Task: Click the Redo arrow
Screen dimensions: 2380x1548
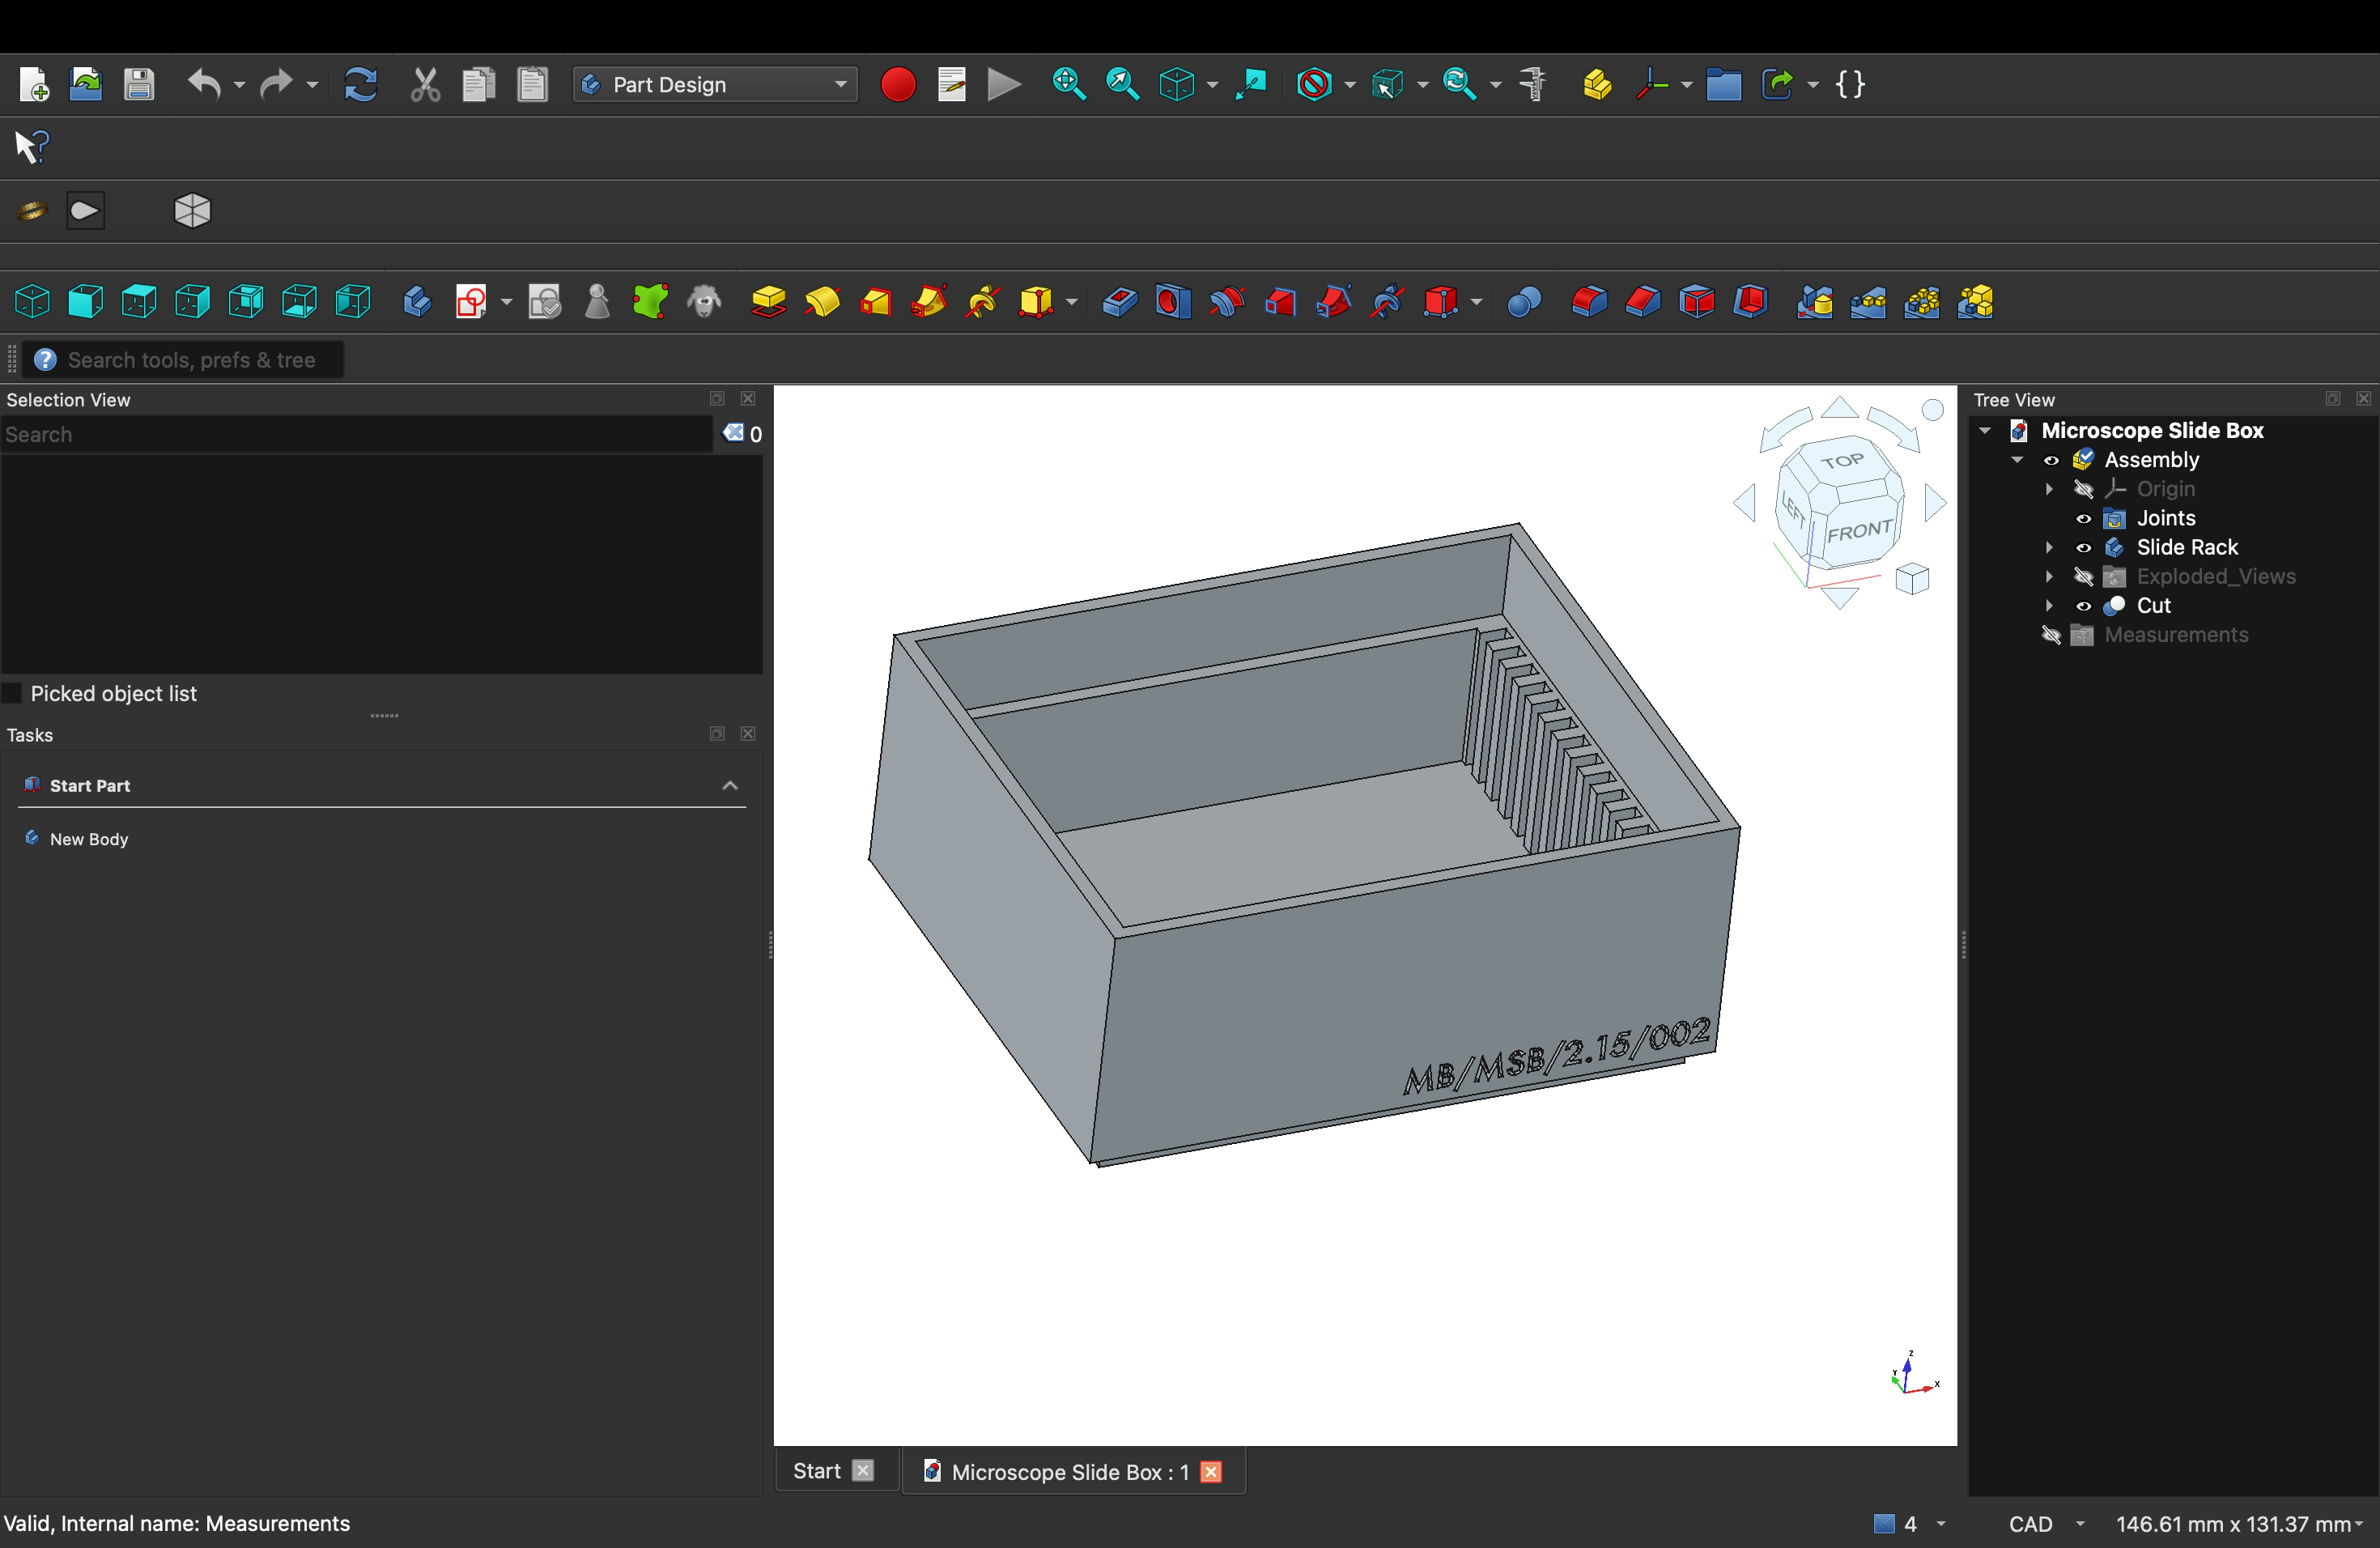Action: pyautogui.click(x=275, y=85)
